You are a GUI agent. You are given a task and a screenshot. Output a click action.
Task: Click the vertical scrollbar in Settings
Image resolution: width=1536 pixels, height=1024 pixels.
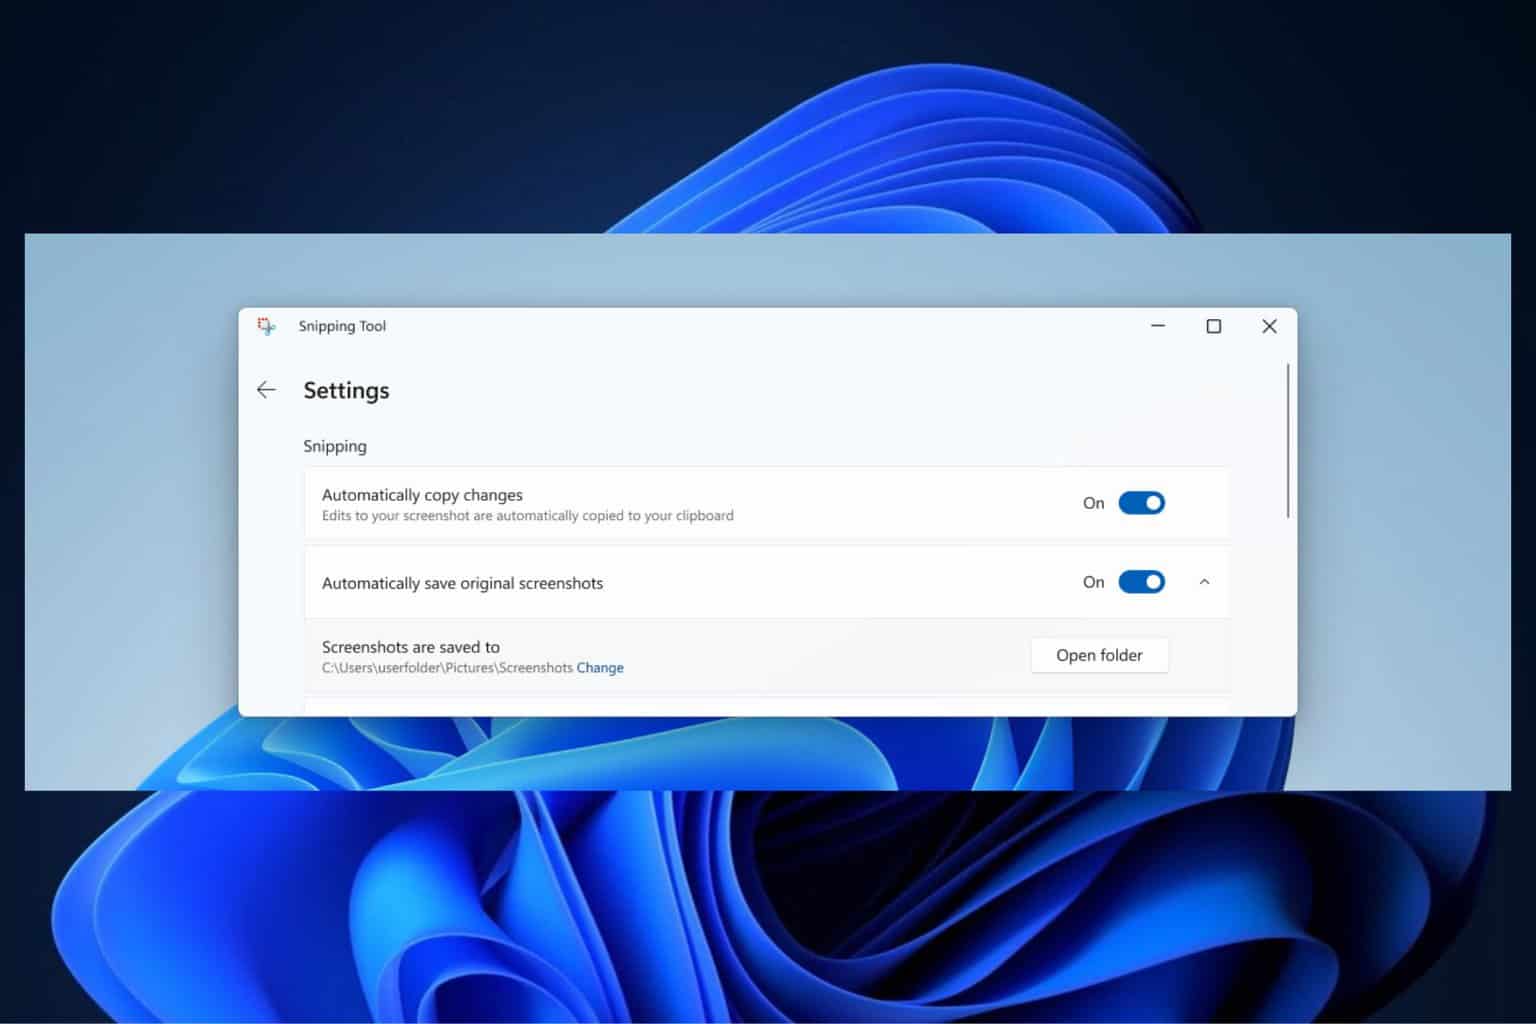pyautogui.click(x=1288, y=441)
